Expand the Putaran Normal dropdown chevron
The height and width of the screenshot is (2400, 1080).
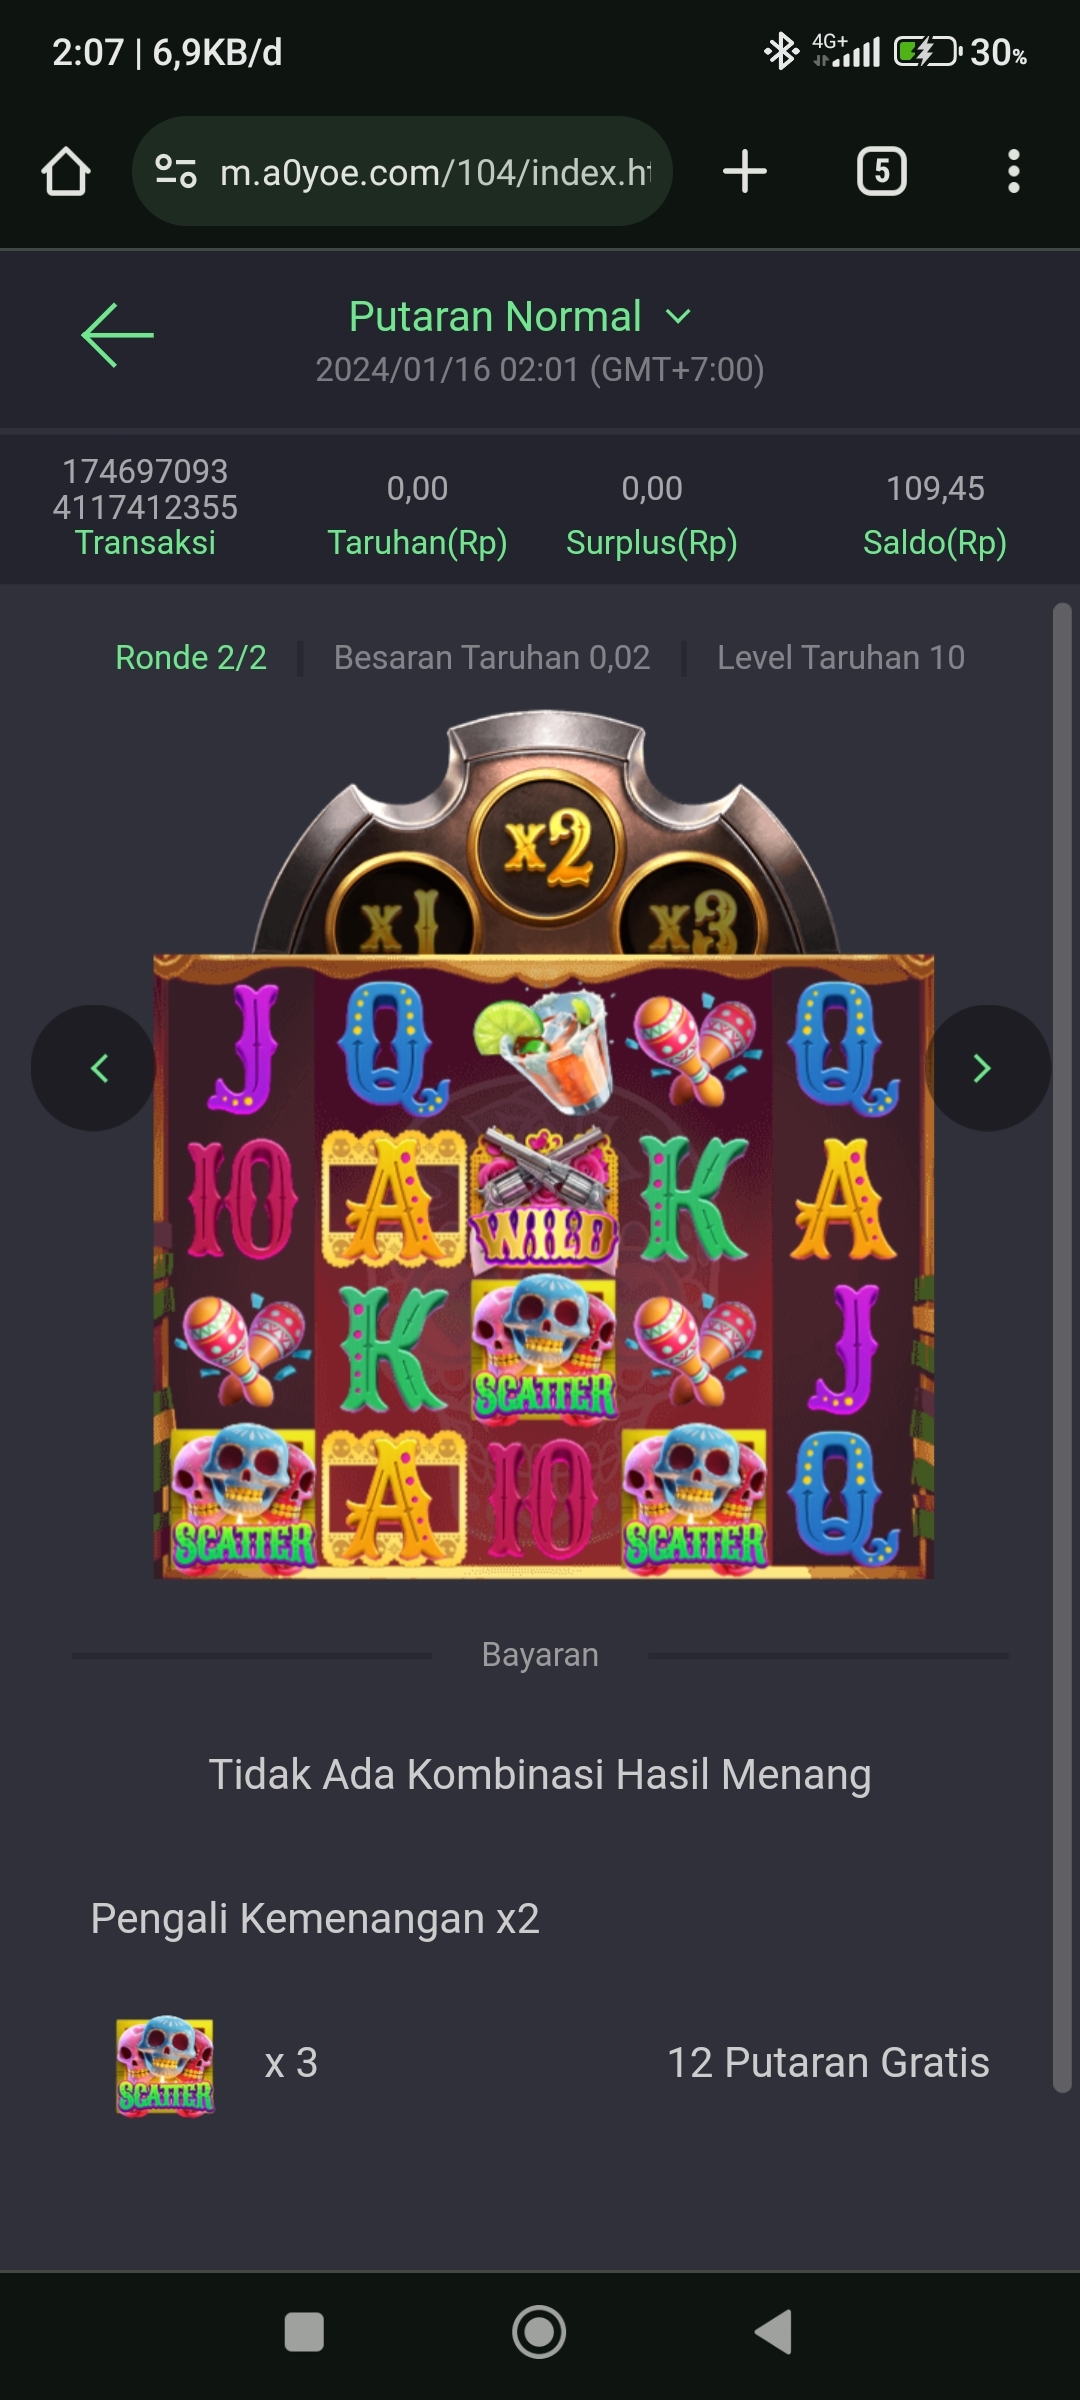tap(678, 317)
